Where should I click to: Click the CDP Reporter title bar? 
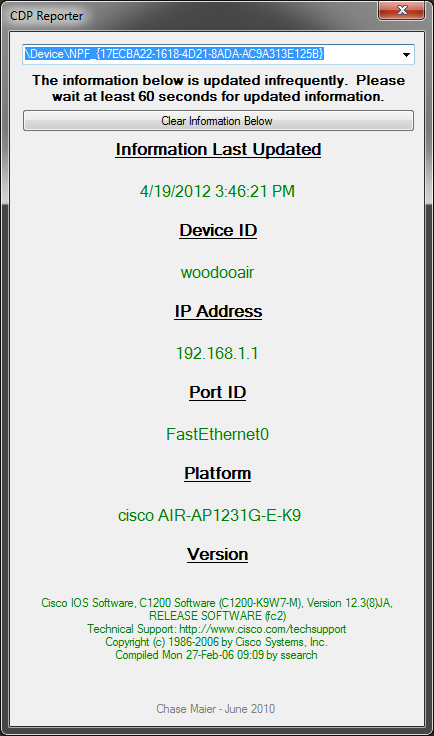pyautogui.click(x=188, y=15)
